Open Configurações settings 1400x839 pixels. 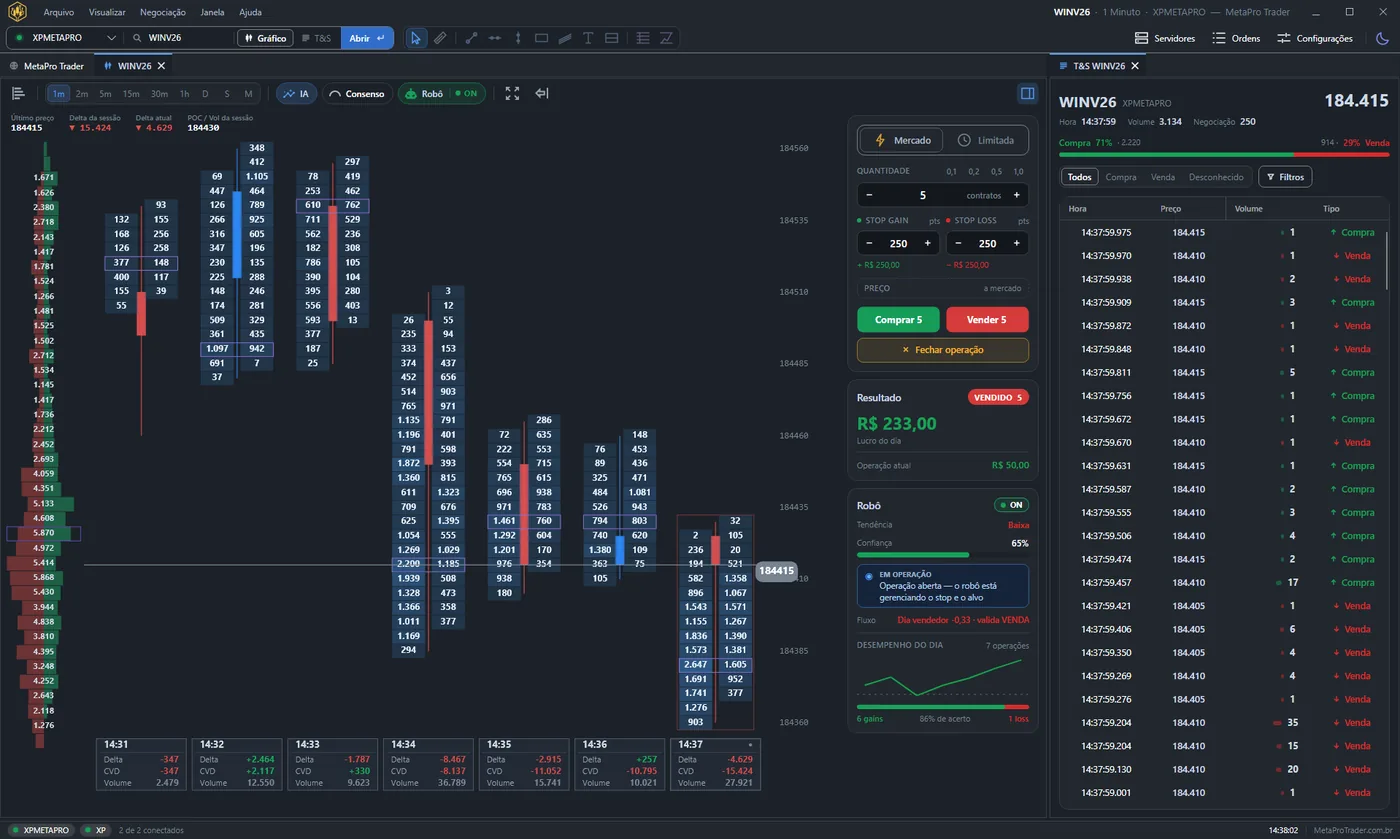click(1315, 38)
